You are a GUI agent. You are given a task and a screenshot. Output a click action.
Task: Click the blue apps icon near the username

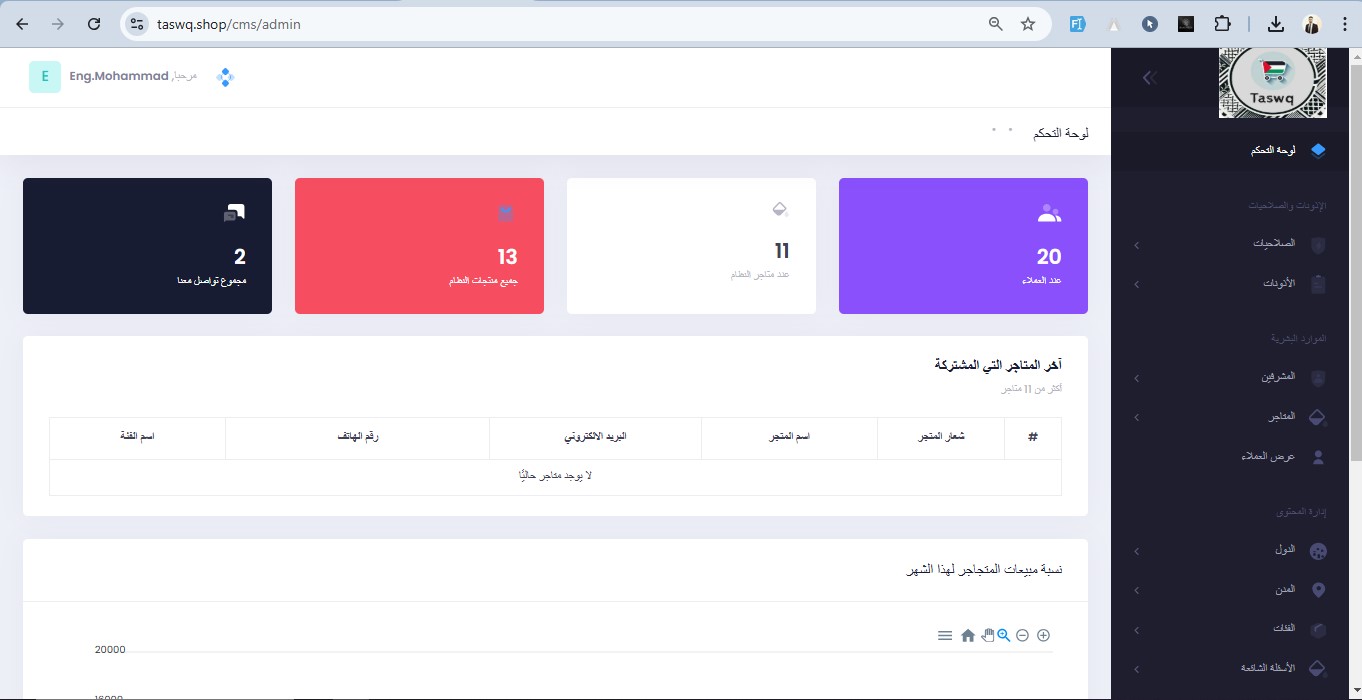point(225,77)
